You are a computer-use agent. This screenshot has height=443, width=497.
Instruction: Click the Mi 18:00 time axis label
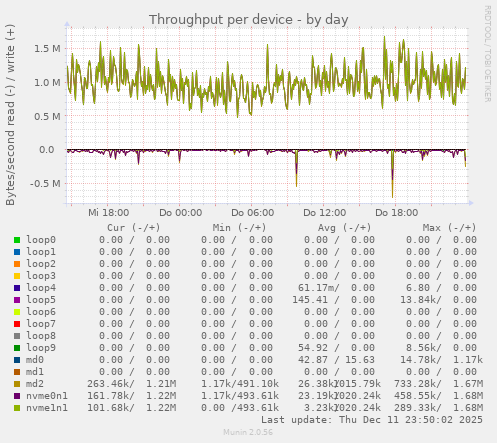click(108, 213)
